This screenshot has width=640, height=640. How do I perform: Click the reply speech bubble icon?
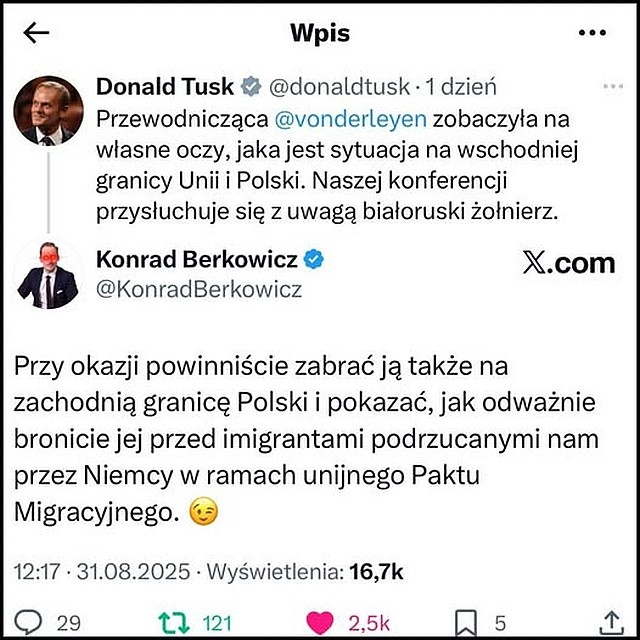click(28, 622)
